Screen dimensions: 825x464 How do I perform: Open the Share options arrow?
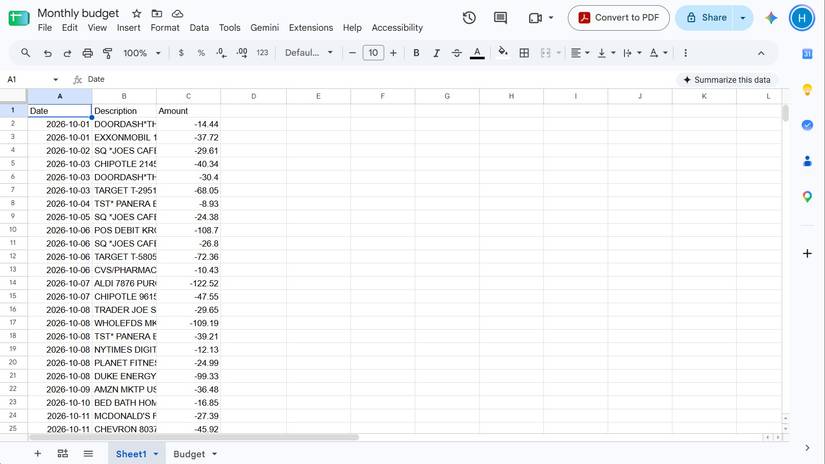pyautogui.click(x=743, y=18)
